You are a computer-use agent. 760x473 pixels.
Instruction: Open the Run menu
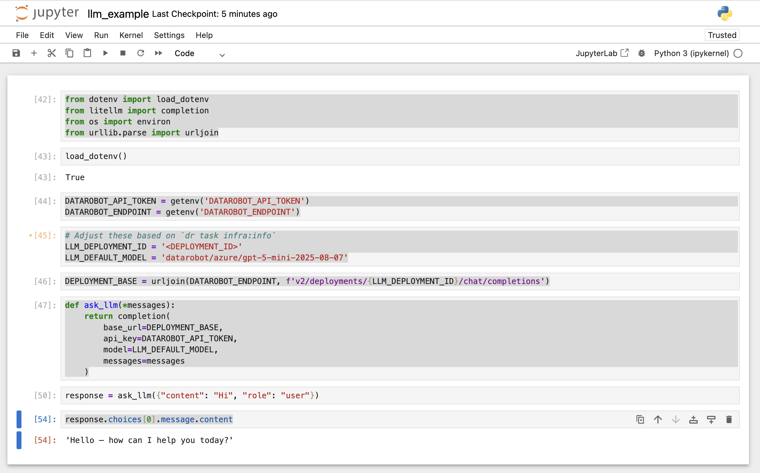[101, 35]
